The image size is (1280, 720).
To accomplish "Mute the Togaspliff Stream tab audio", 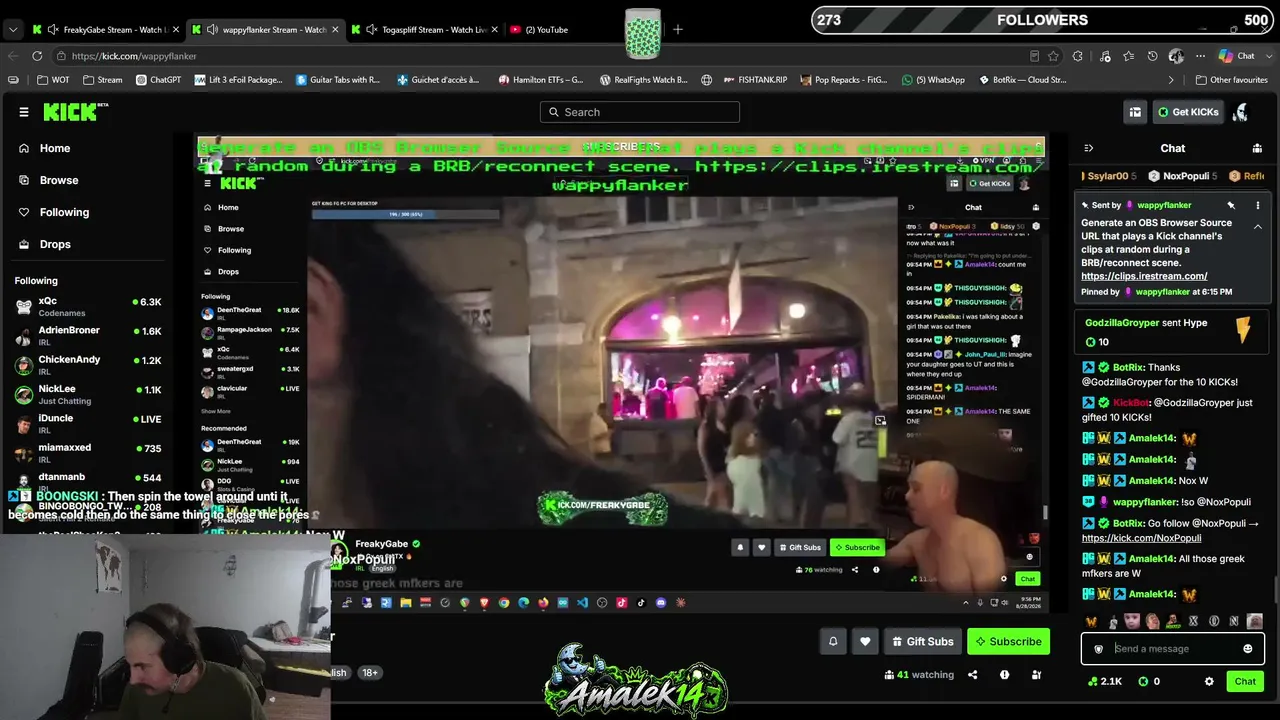I will pos(373,30).
